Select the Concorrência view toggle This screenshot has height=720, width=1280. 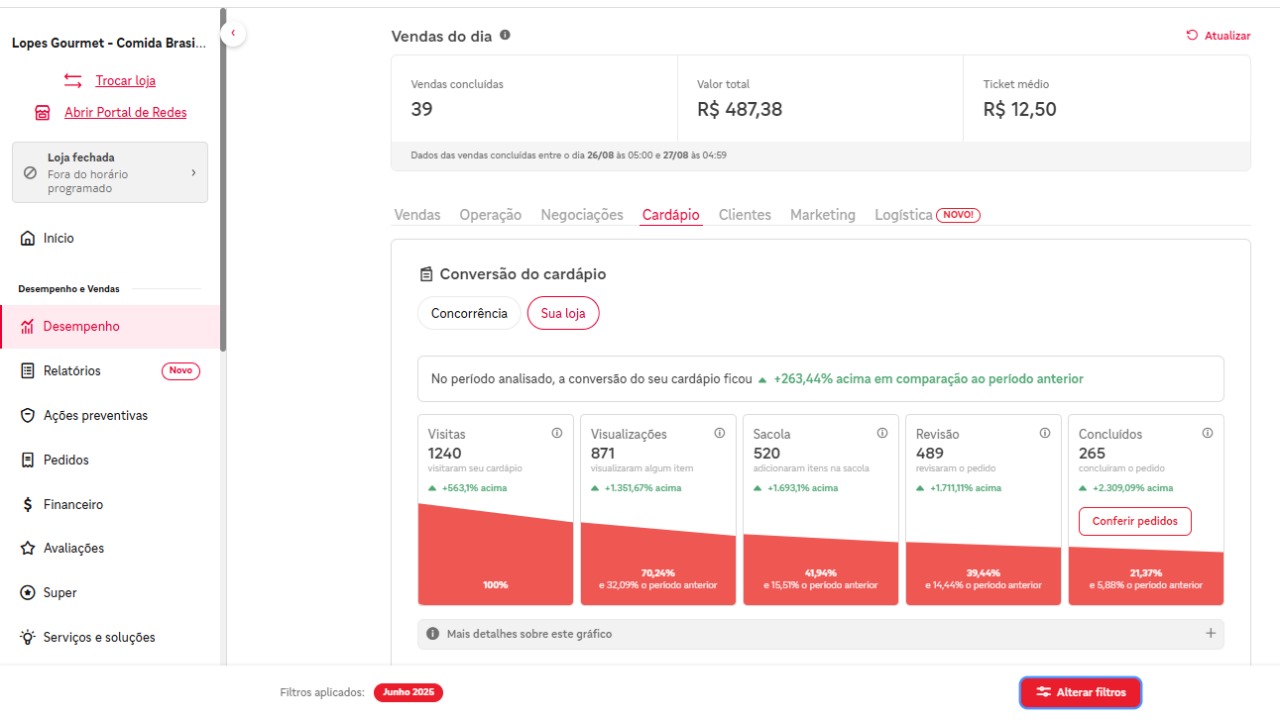[469, 313]
